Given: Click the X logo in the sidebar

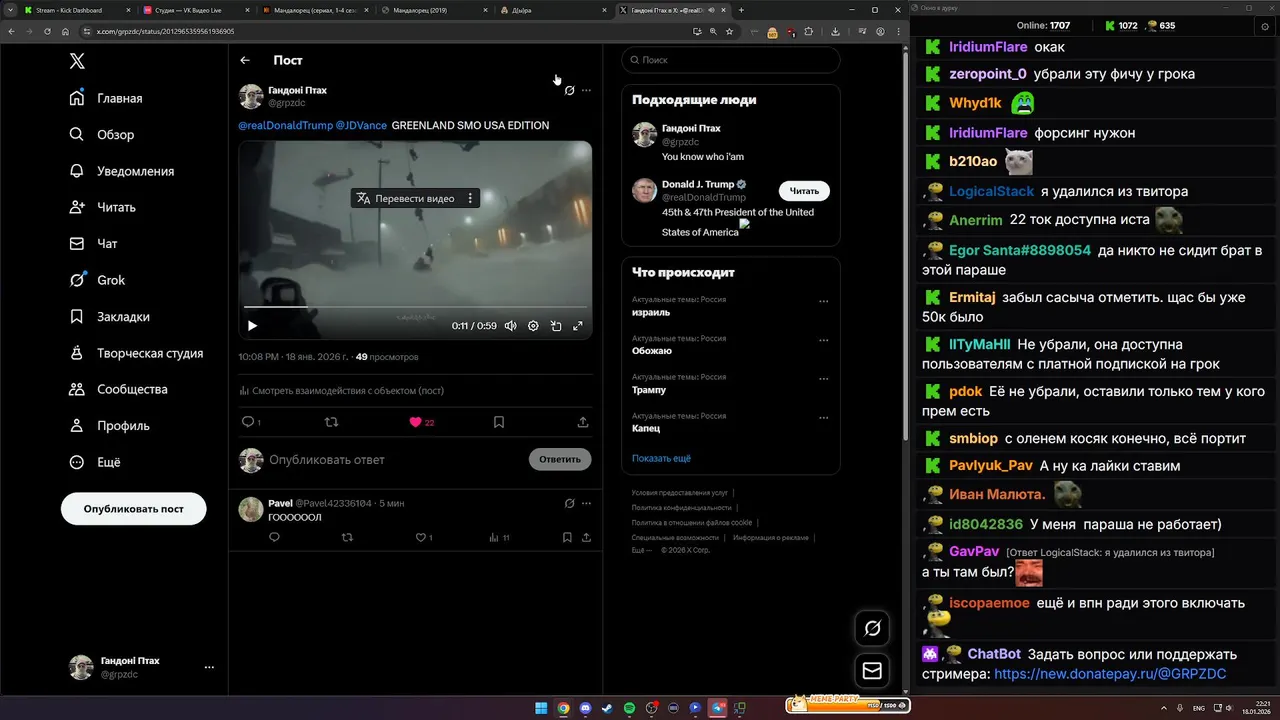Looking at the screenshot, I should click(77, 61).
